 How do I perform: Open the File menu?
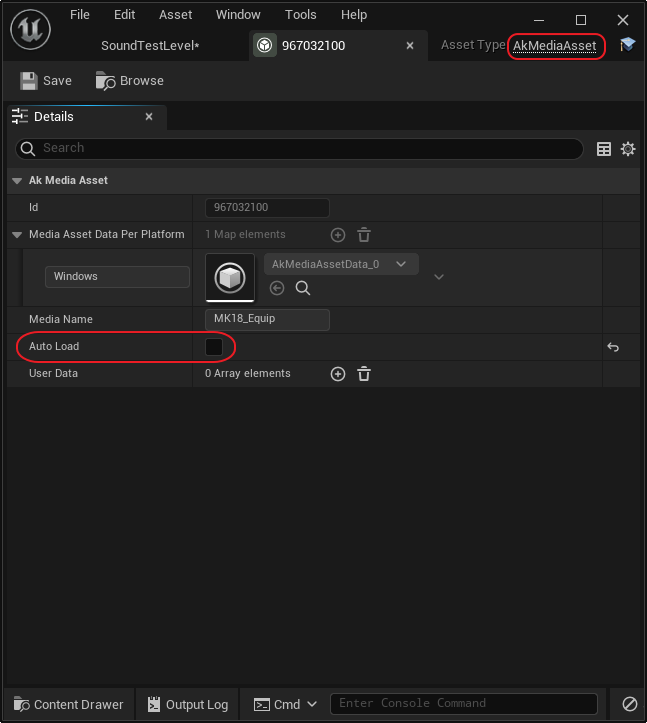pos(80,15)
